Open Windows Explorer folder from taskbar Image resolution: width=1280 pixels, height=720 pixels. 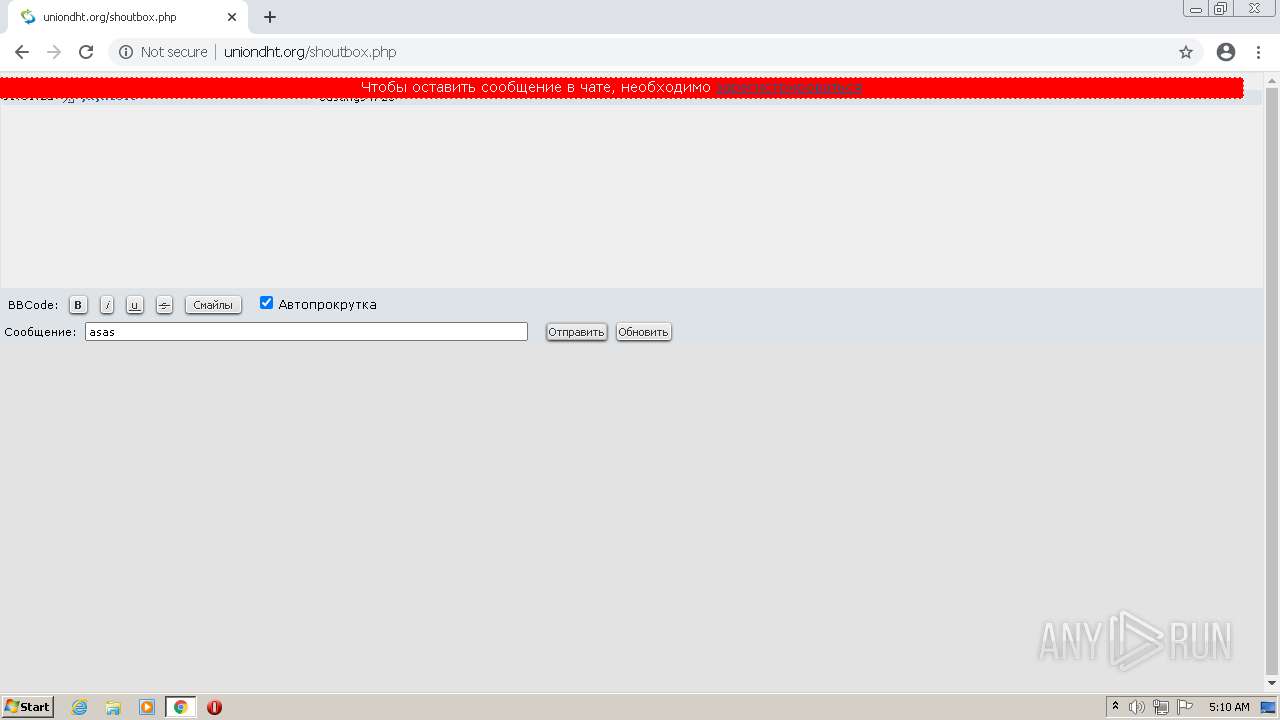coord(113,707)
